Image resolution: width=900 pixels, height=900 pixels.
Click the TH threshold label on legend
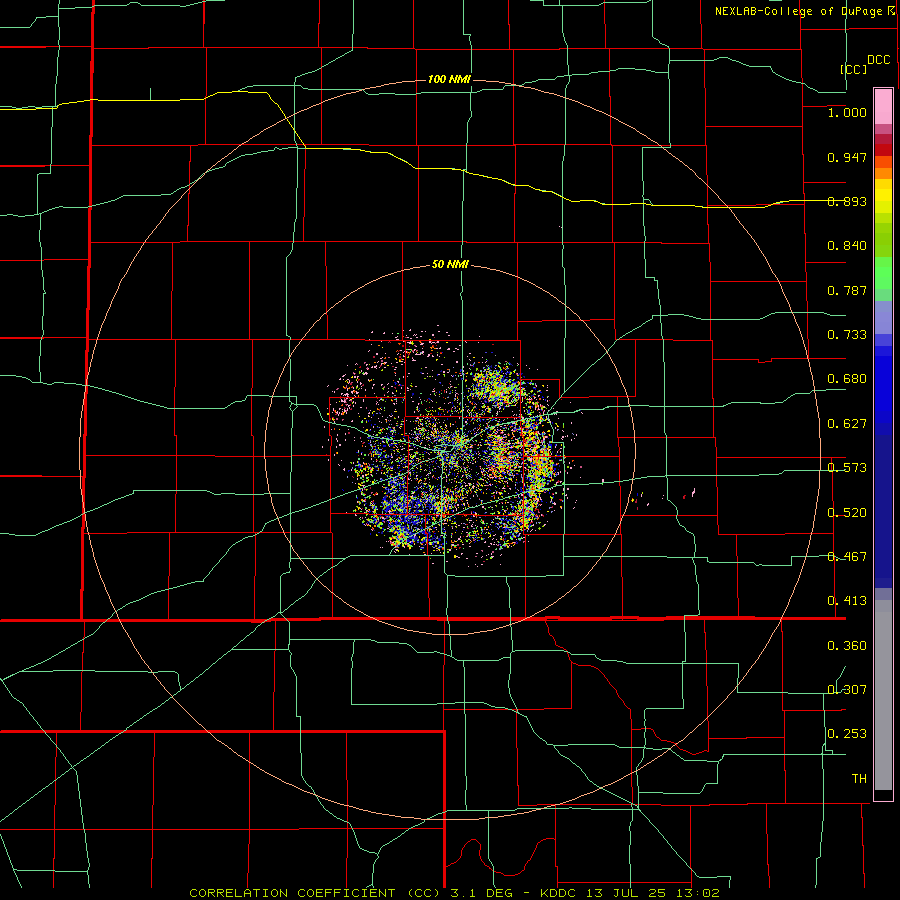point(859,779)
